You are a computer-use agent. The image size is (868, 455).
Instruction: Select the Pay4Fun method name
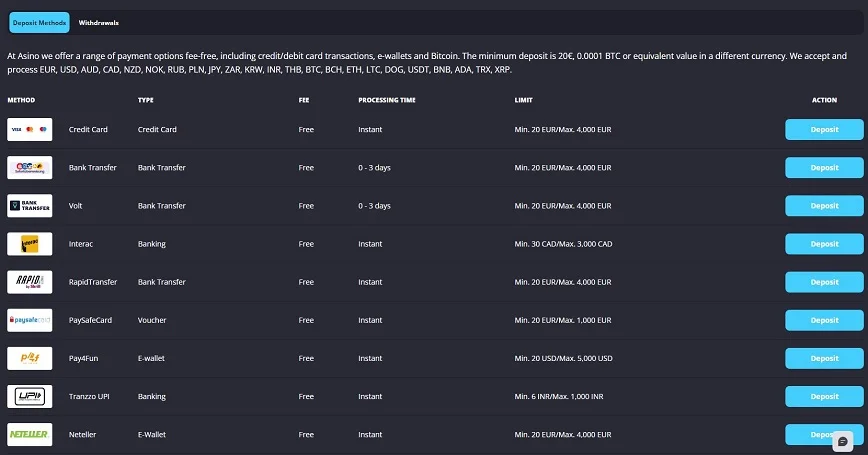pyautogui.click(x=84, y=359)
